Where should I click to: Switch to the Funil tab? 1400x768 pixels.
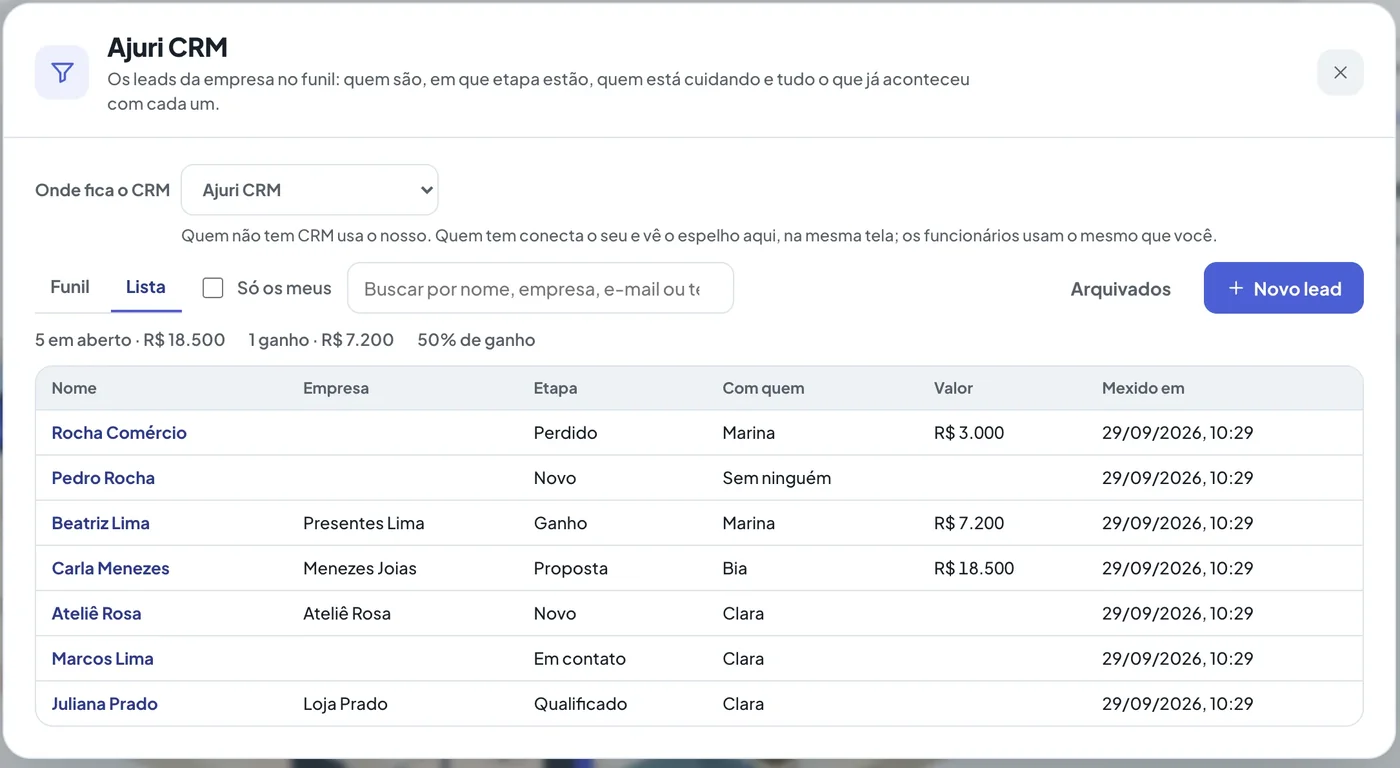pos(70,287)
